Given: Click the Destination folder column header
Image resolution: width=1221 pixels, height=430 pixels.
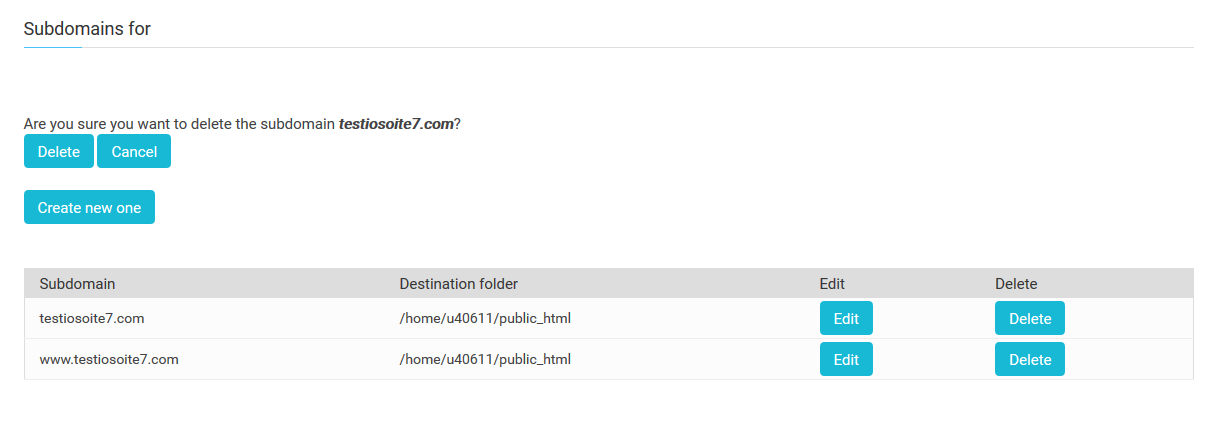Looking at the screenshot, I should [x=458, y=284].
